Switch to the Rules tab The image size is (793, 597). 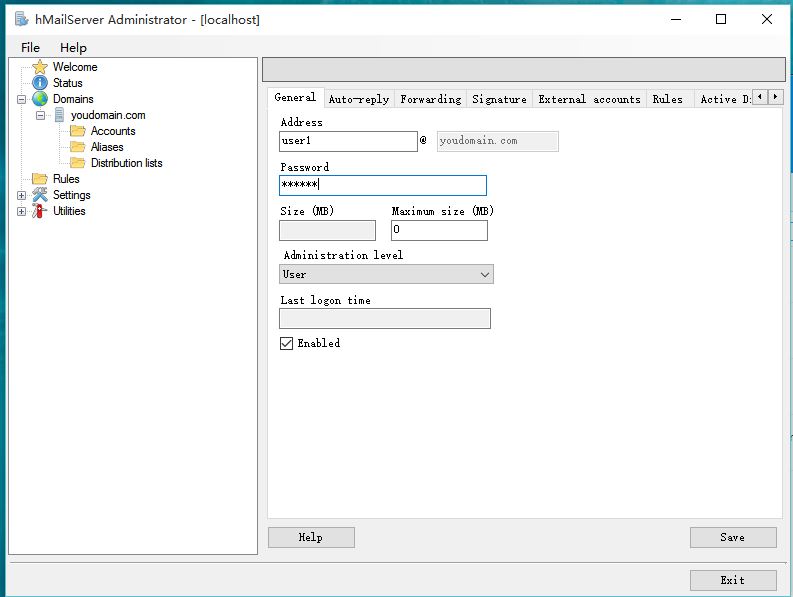668,99
